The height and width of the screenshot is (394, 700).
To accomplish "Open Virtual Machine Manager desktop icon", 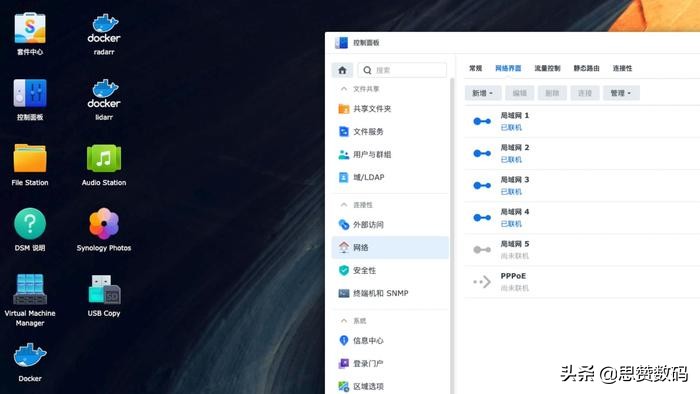I will [x=29, y=300].
